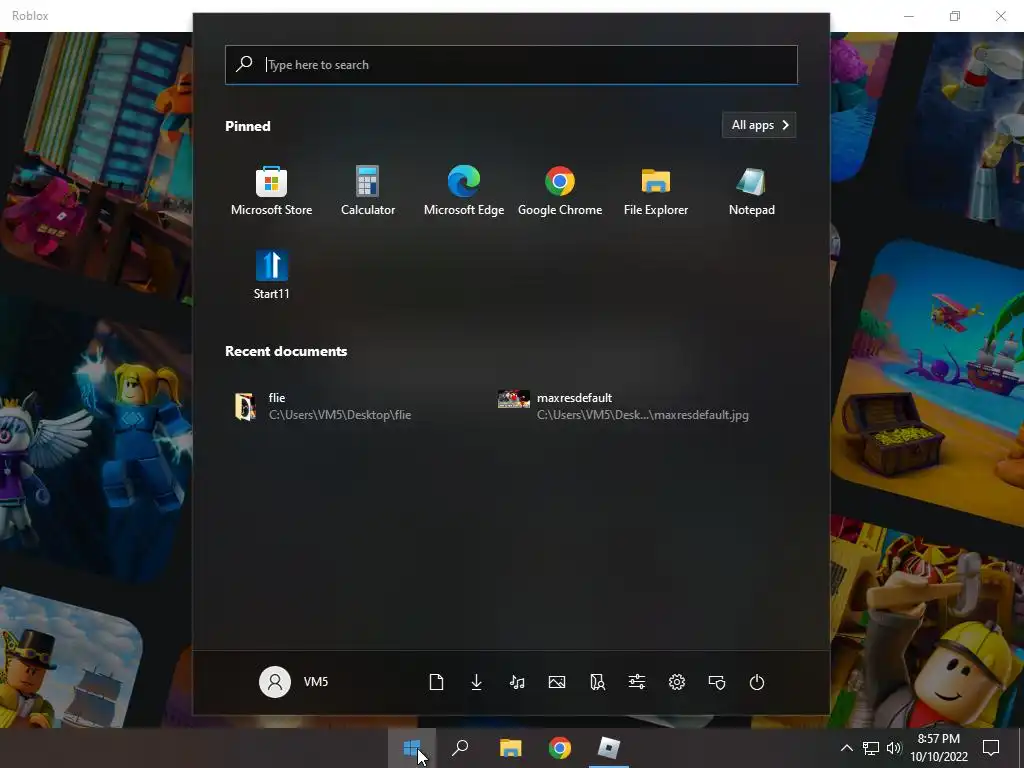Open volume control tray icon
Screen dimensions: 1024x768
tap(894, 748)
